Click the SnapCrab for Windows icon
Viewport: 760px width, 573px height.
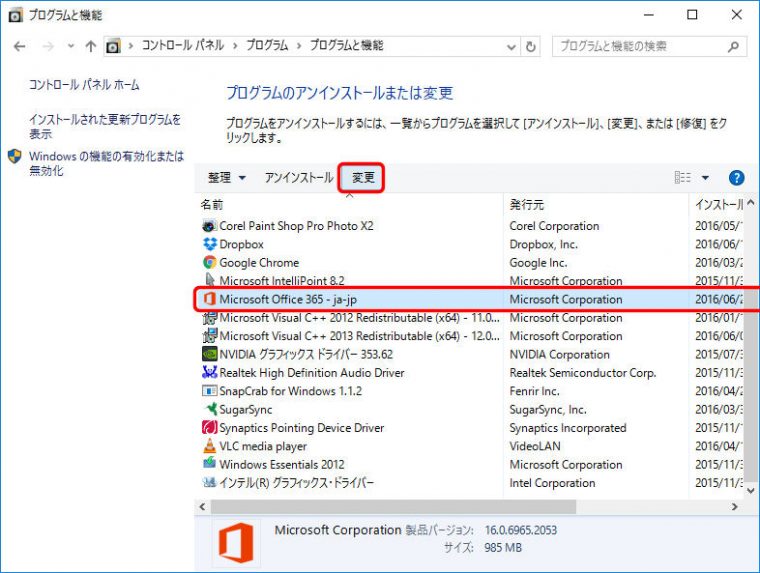click(x=209, y=391)
